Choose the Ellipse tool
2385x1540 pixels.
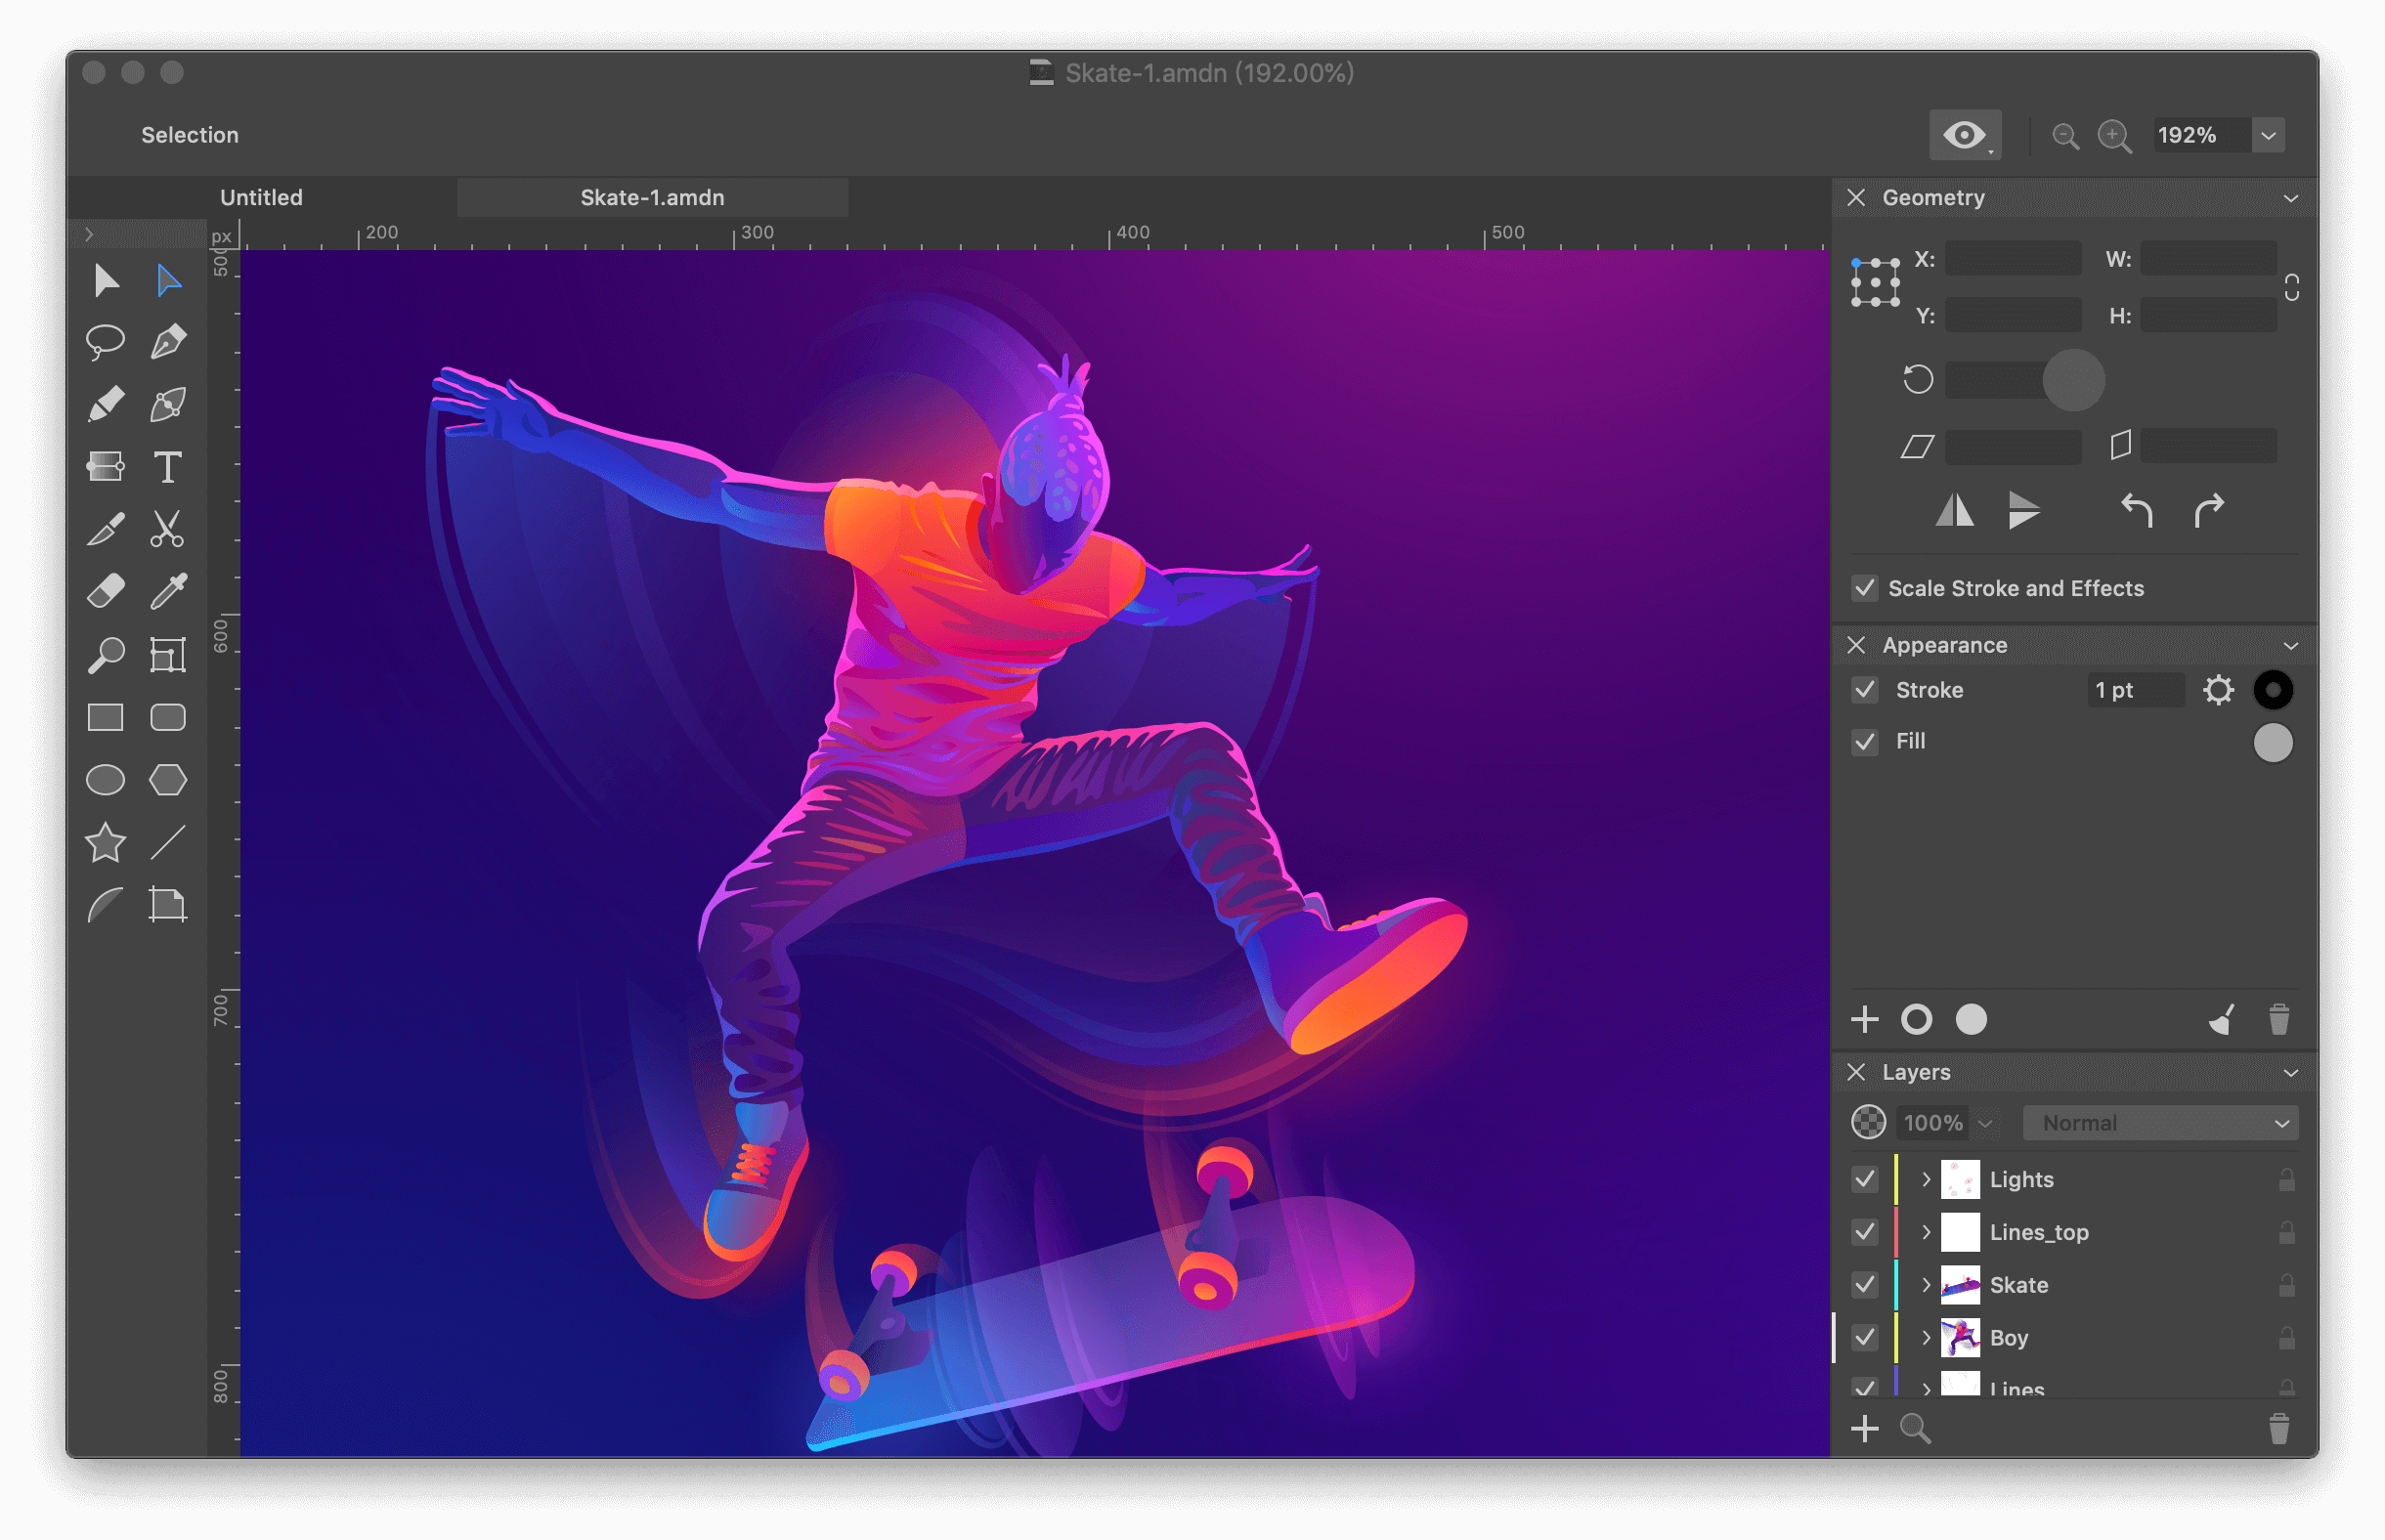[105, 780]
